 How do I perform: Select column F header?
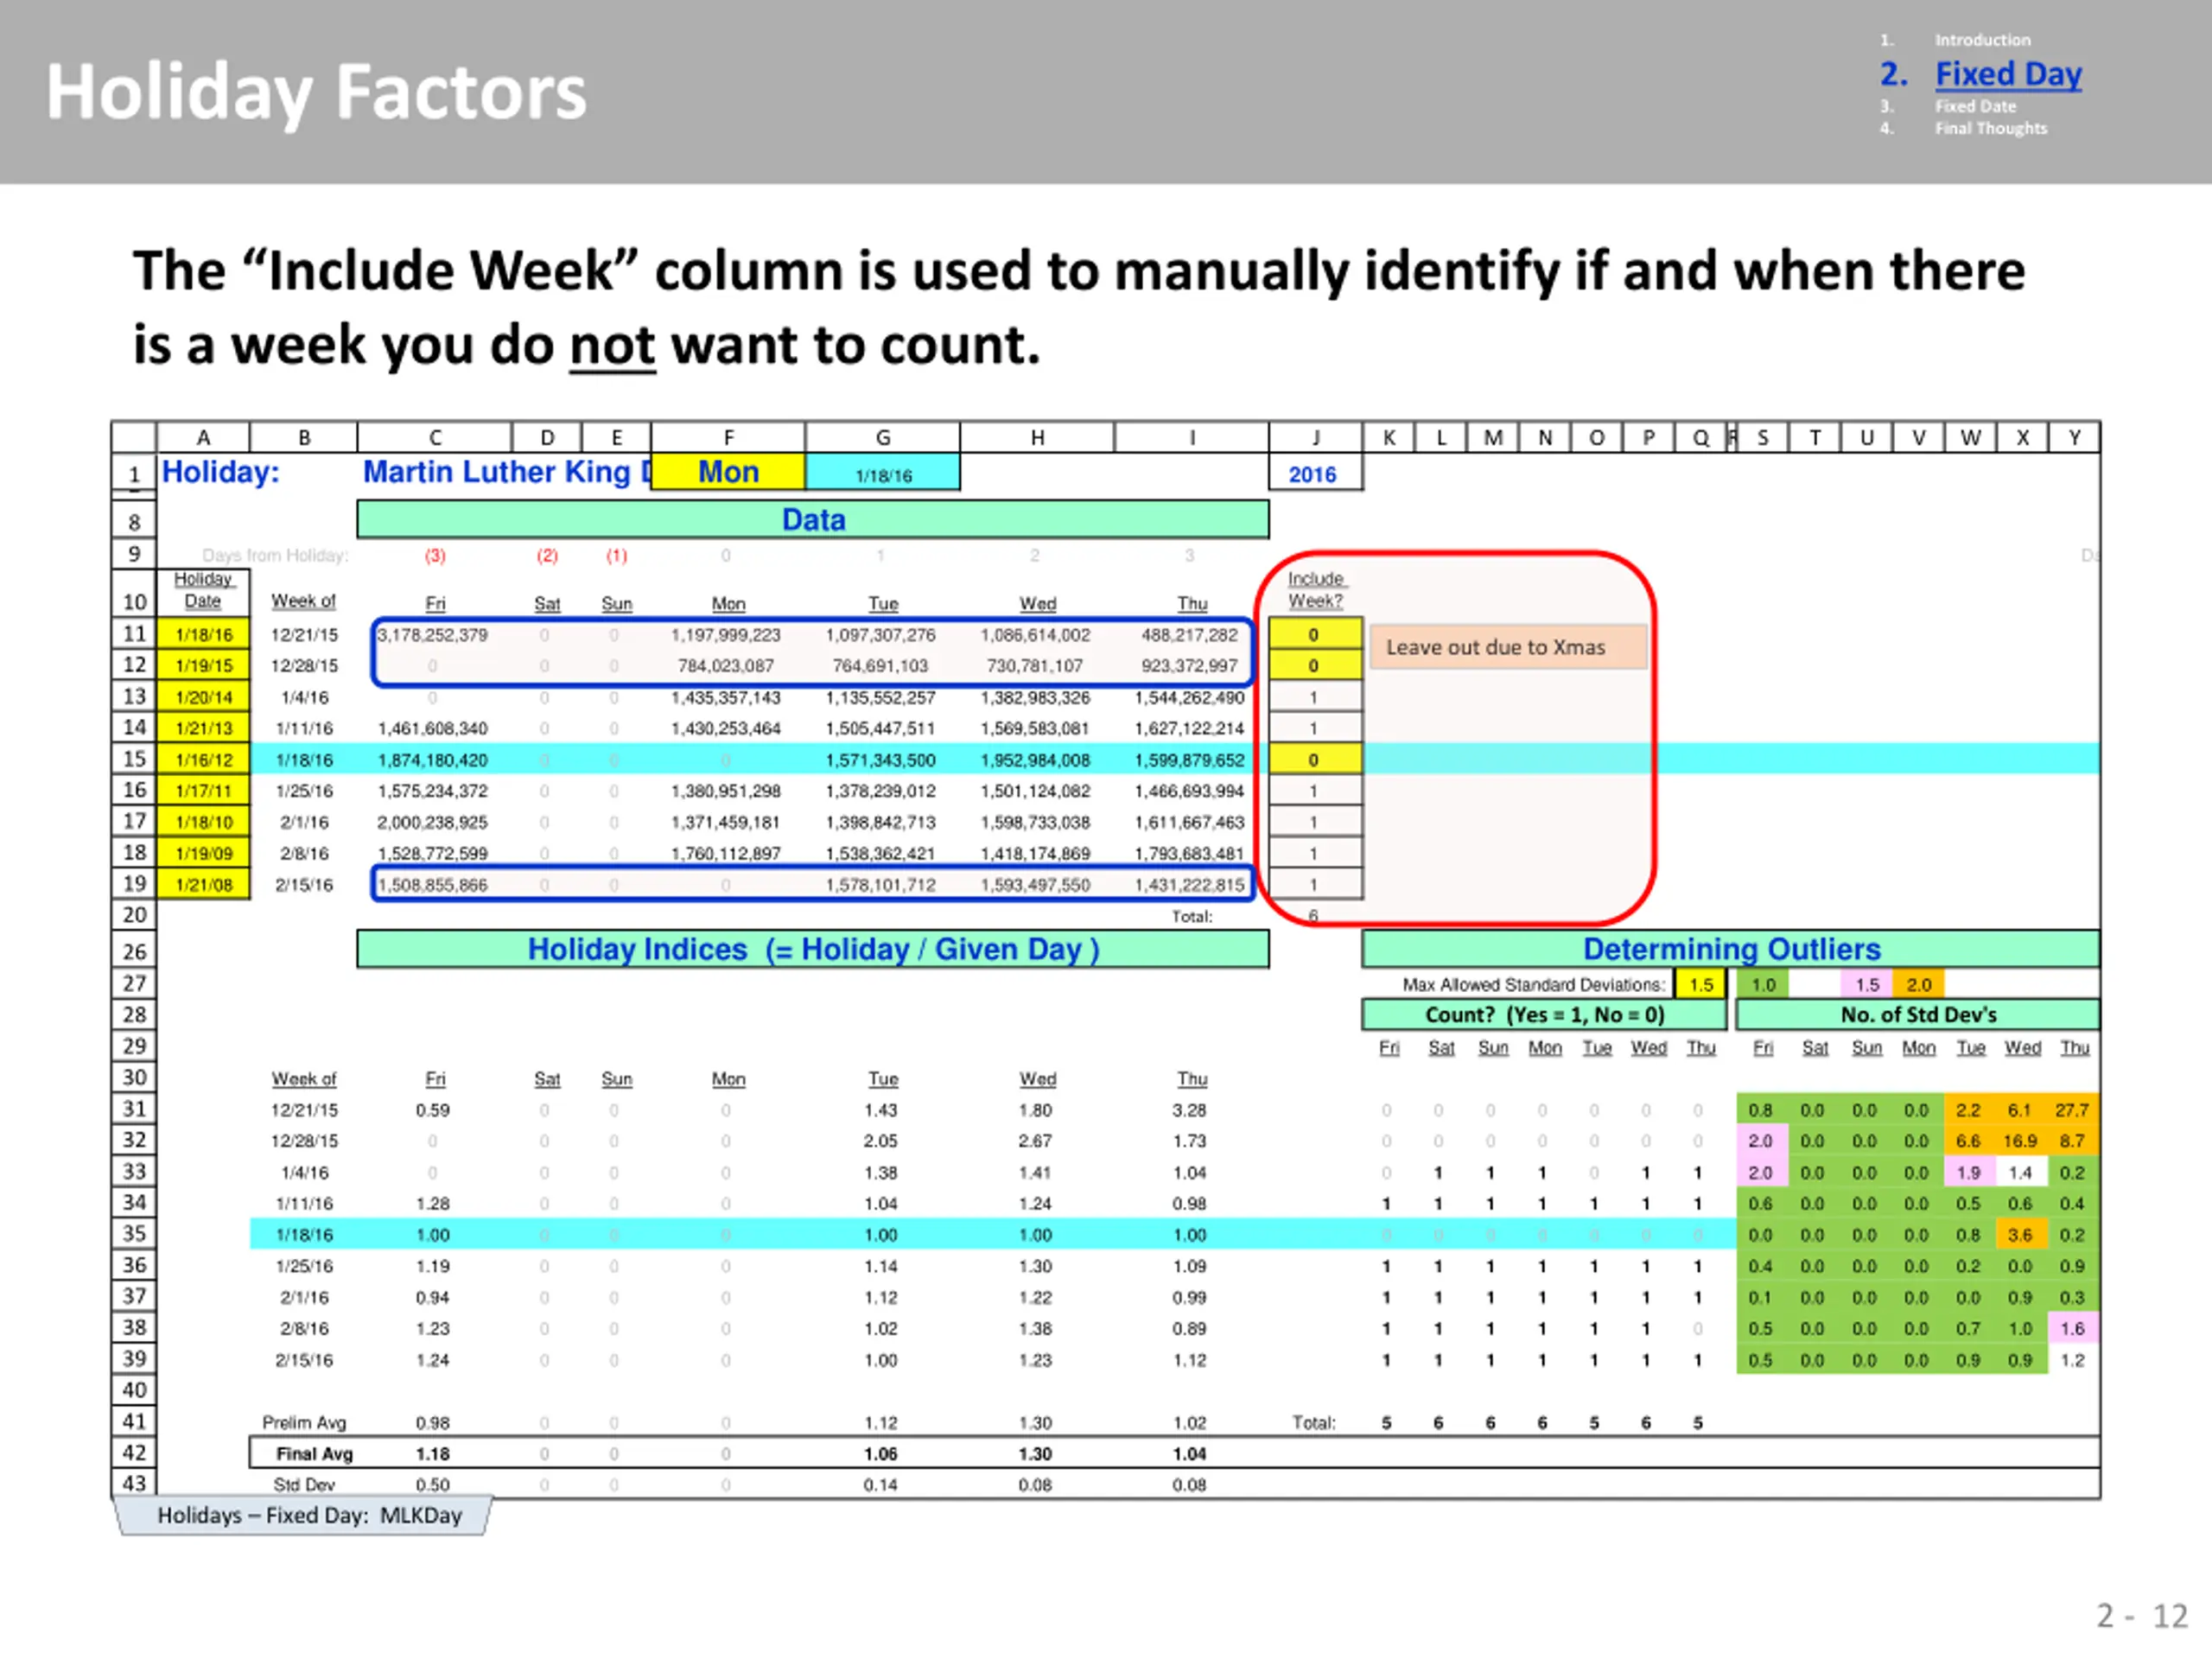[728, 437]
